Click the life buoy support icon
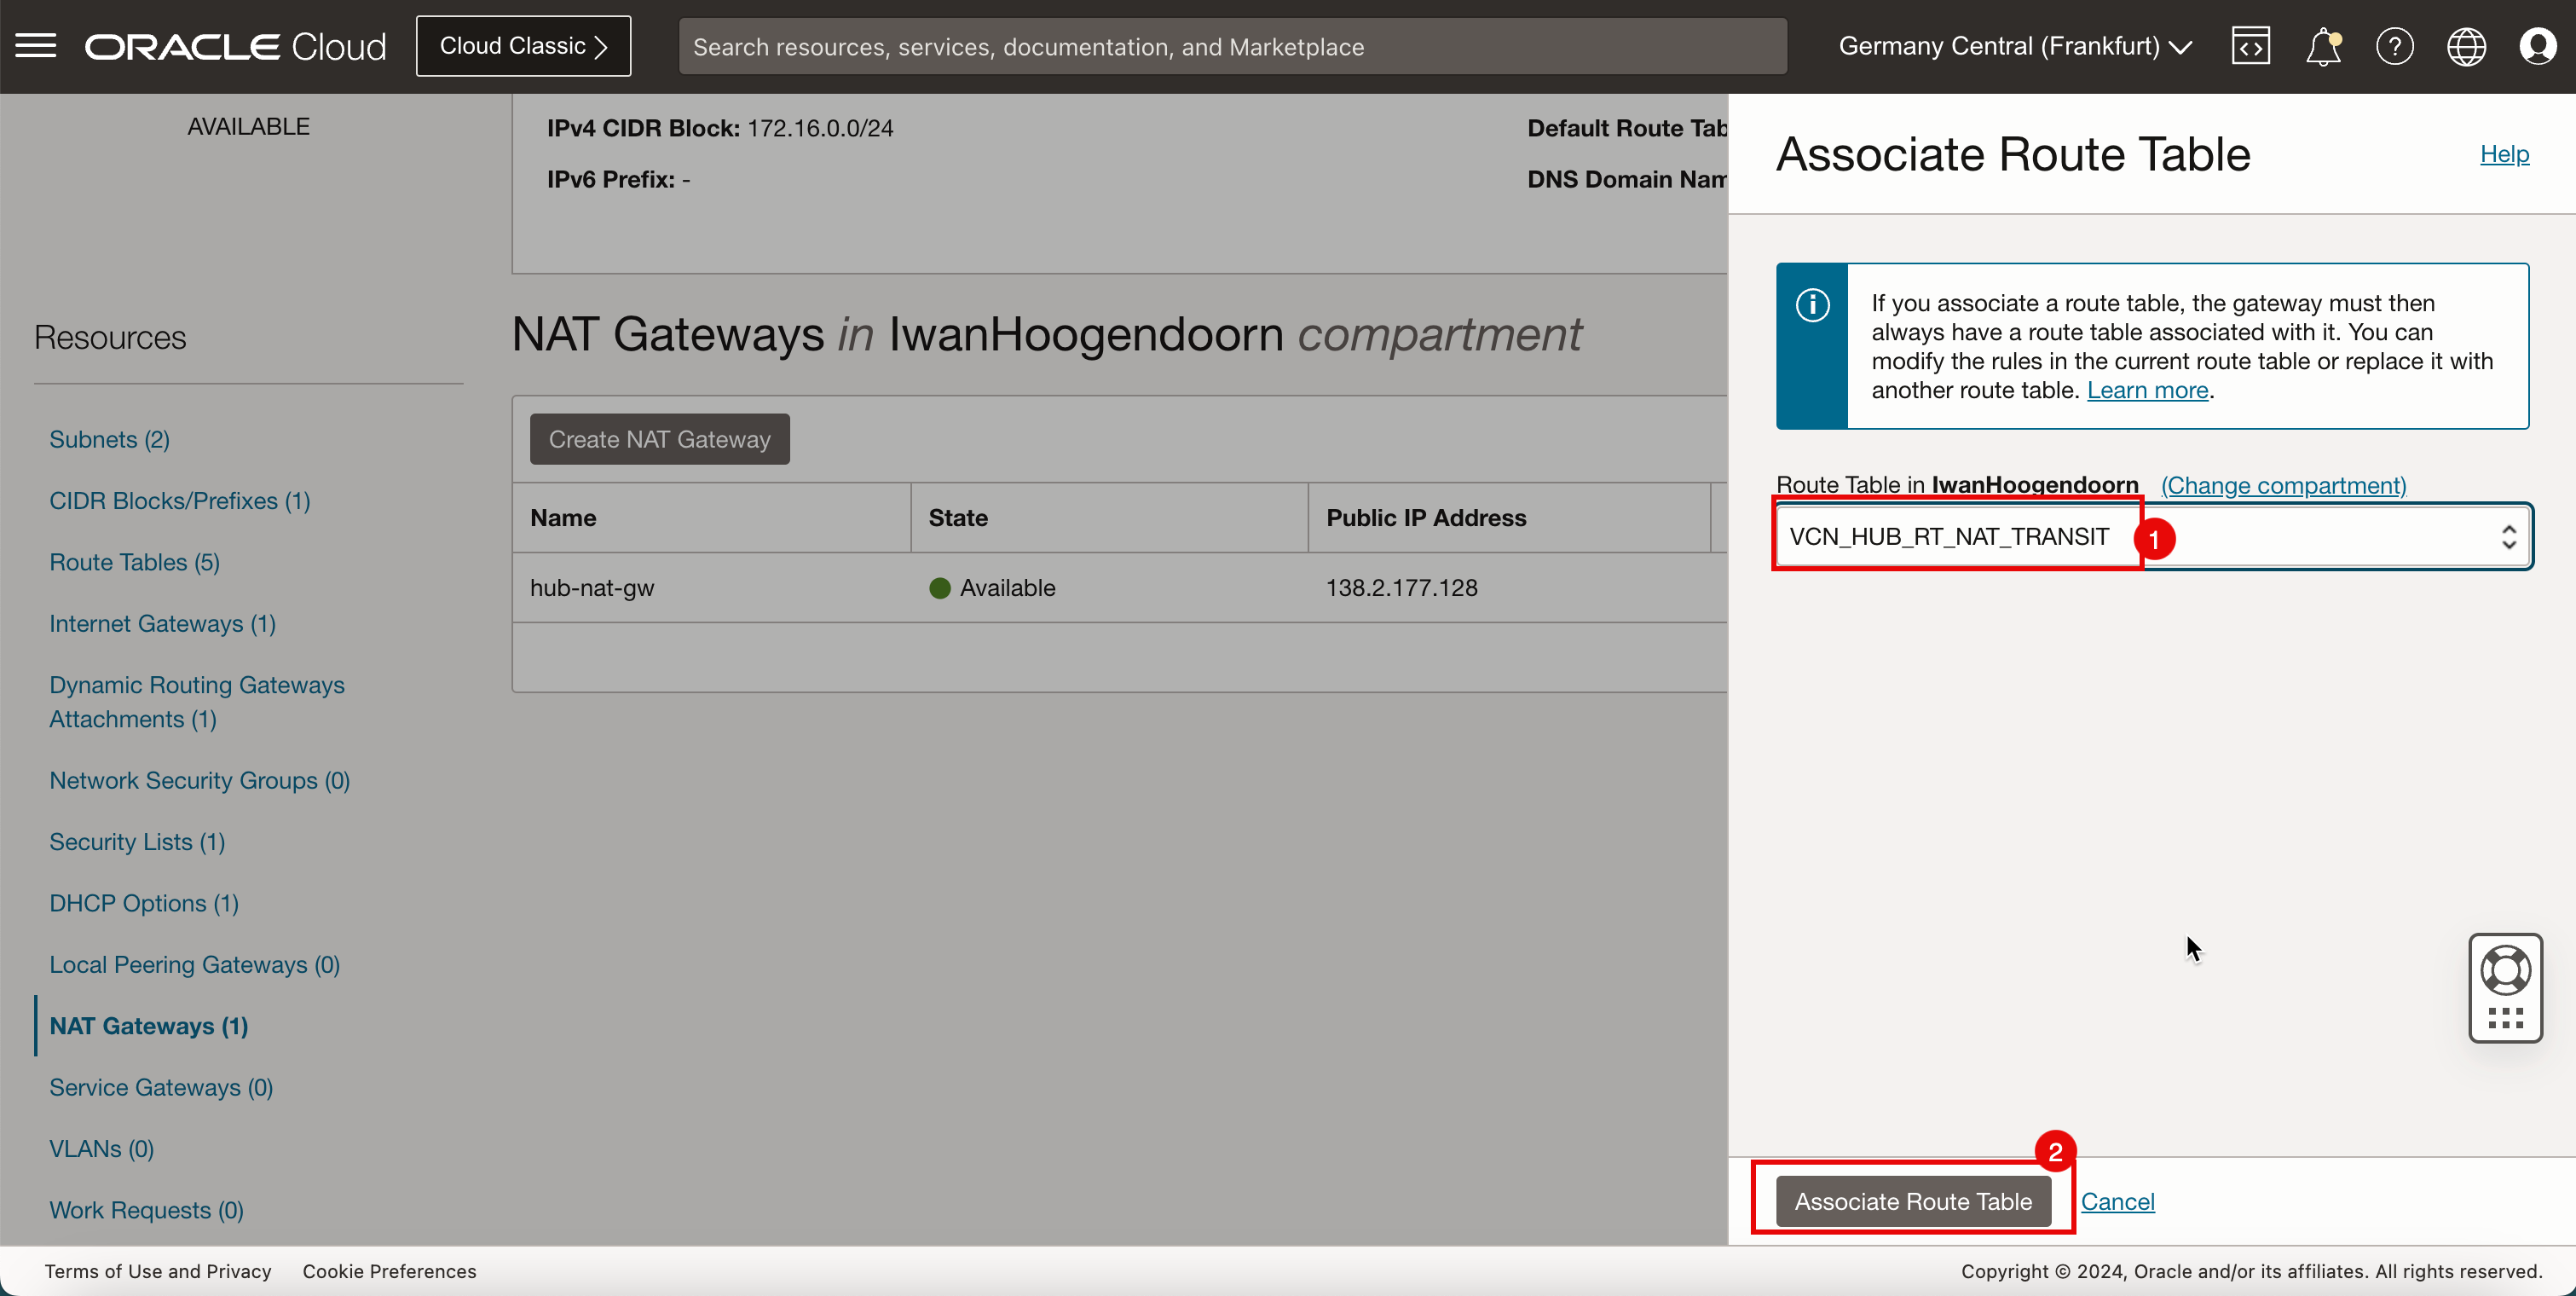The height and width of the screenshot is (1296, 2576). click(2505, 969)
